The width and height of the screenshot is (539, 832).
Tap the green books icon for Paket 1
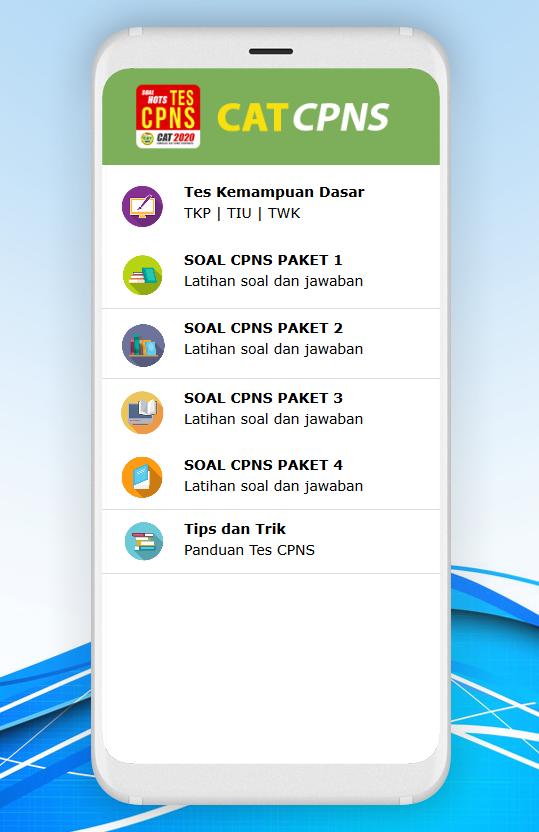[x=142, y=274]
